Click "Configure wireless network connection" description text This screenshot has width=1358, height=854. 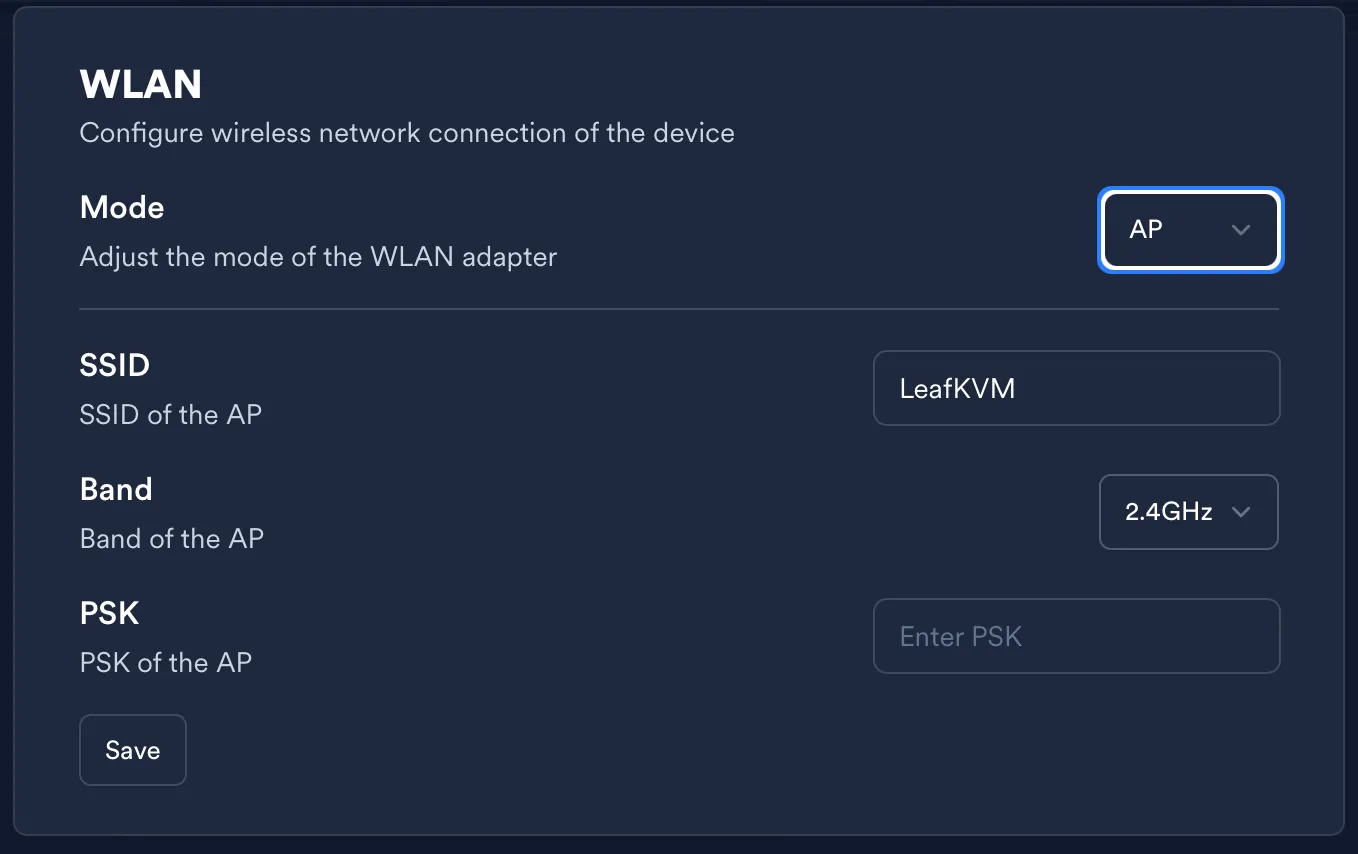pos(407,133)
